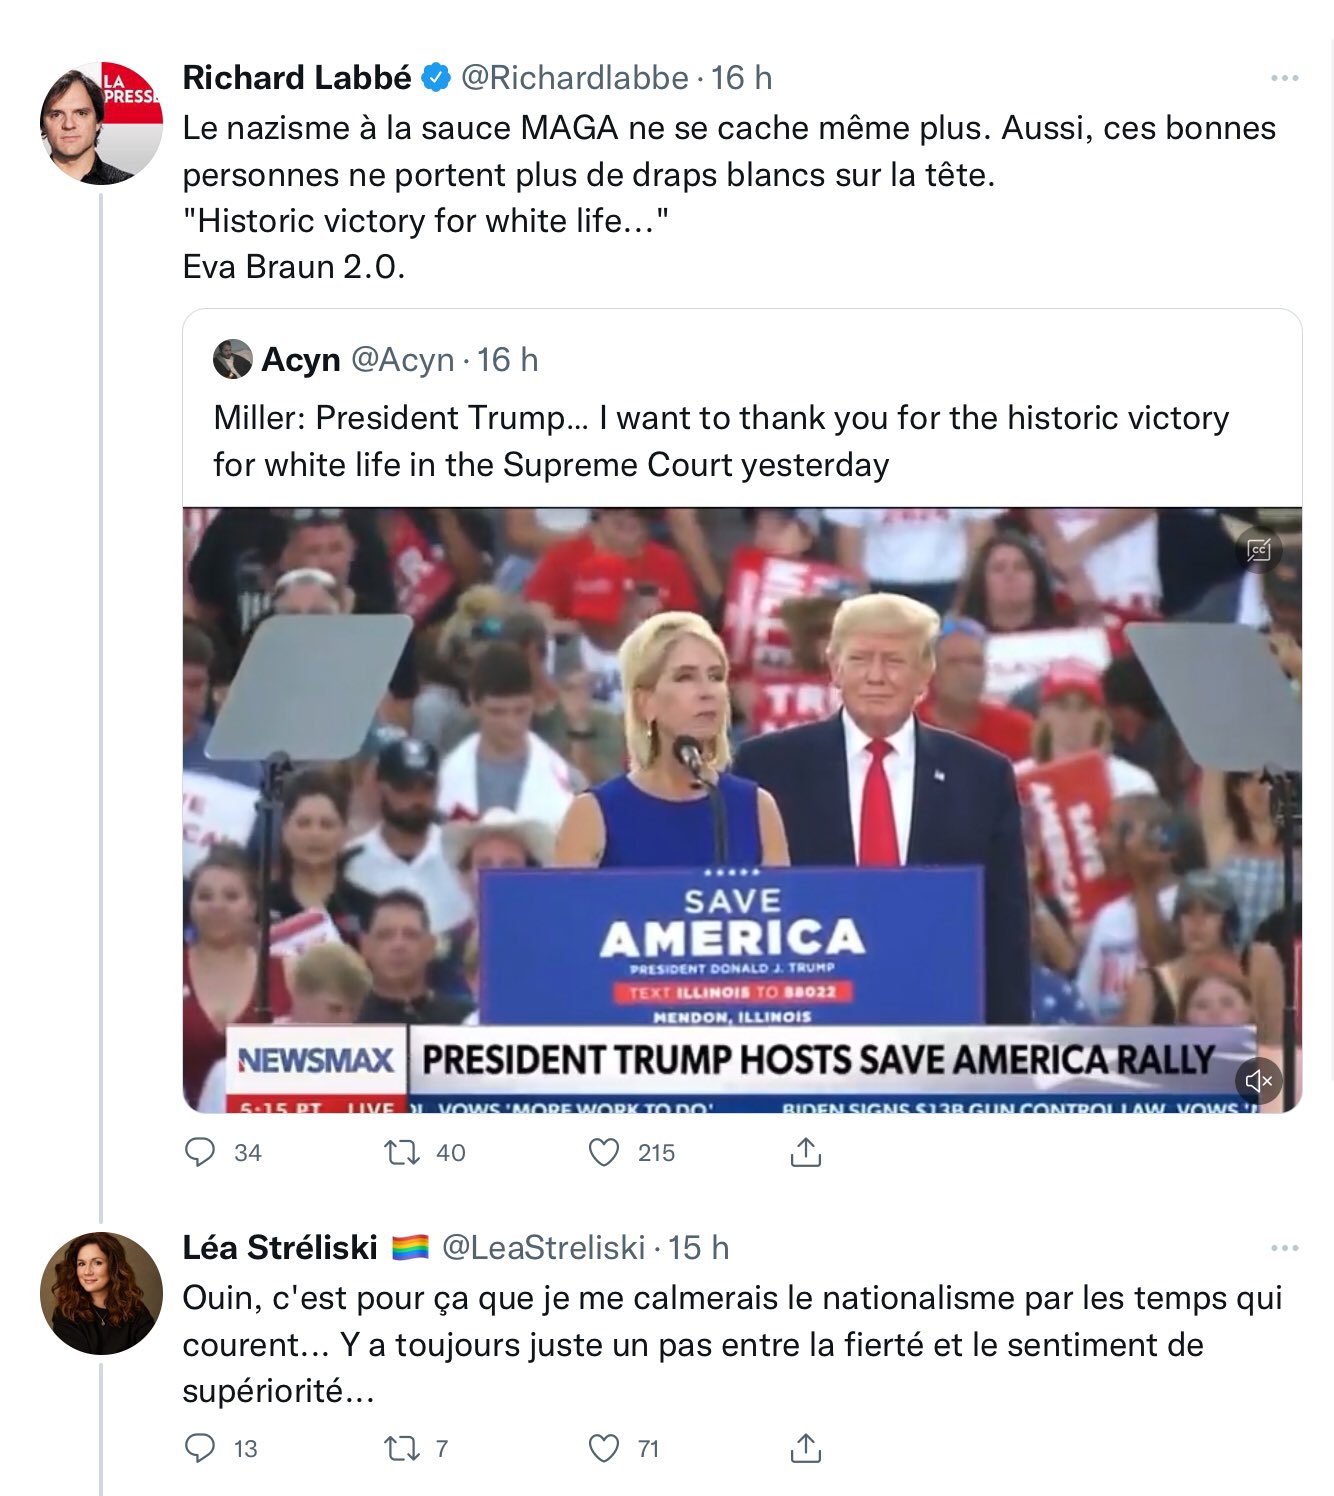Retweet Richard Labbé's tweet

click(402, 1152)
